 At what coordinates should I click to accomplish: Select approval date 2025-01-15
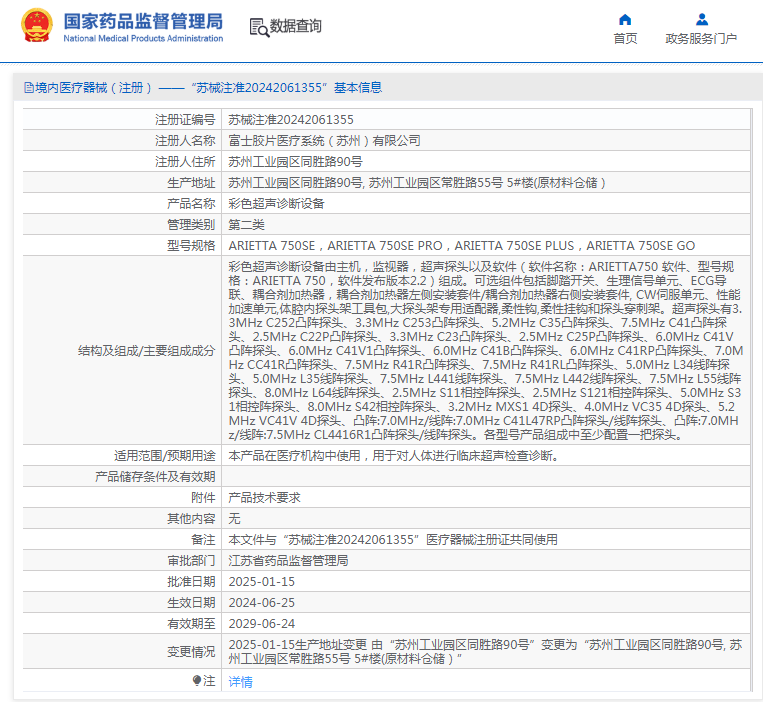click(x=261, y=581)
